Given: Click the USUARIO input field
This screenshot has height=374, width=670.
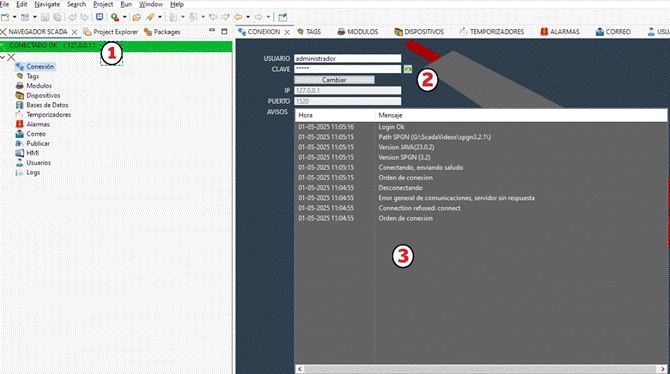Looking at the screenshot, I should pos(347,59).
